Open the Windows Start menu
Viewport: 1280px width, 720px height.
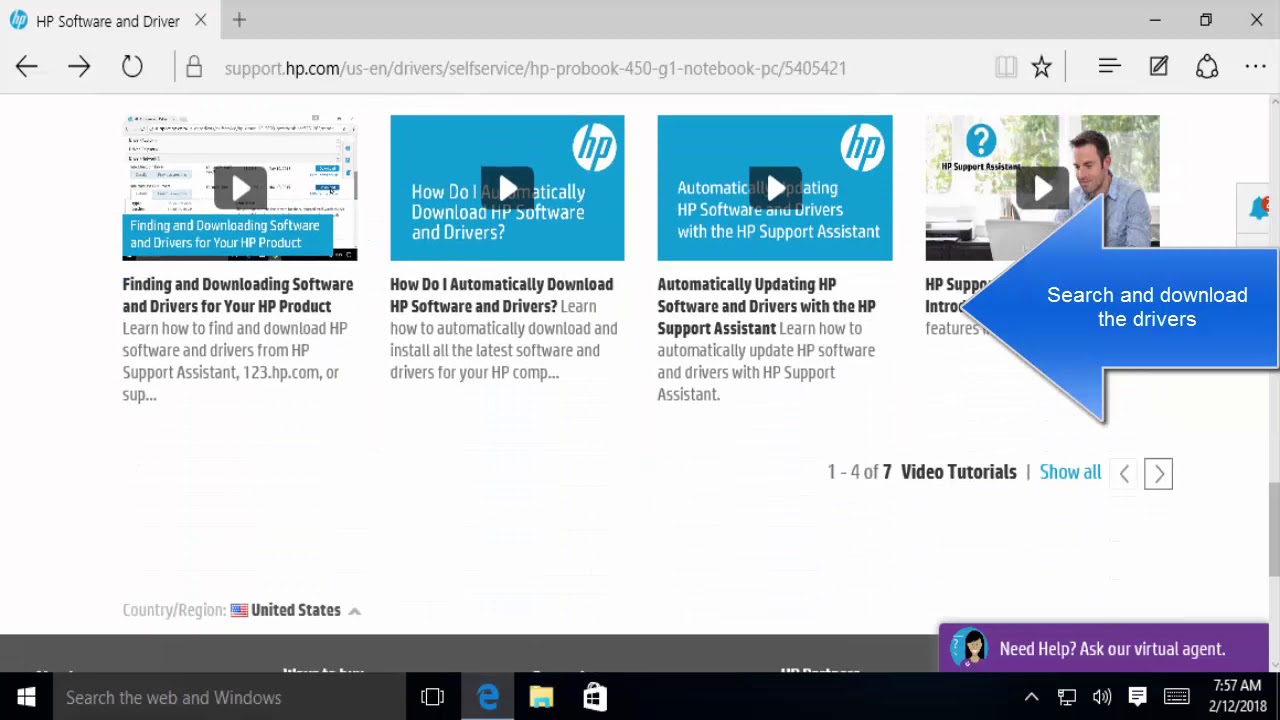tap(26, 697)
